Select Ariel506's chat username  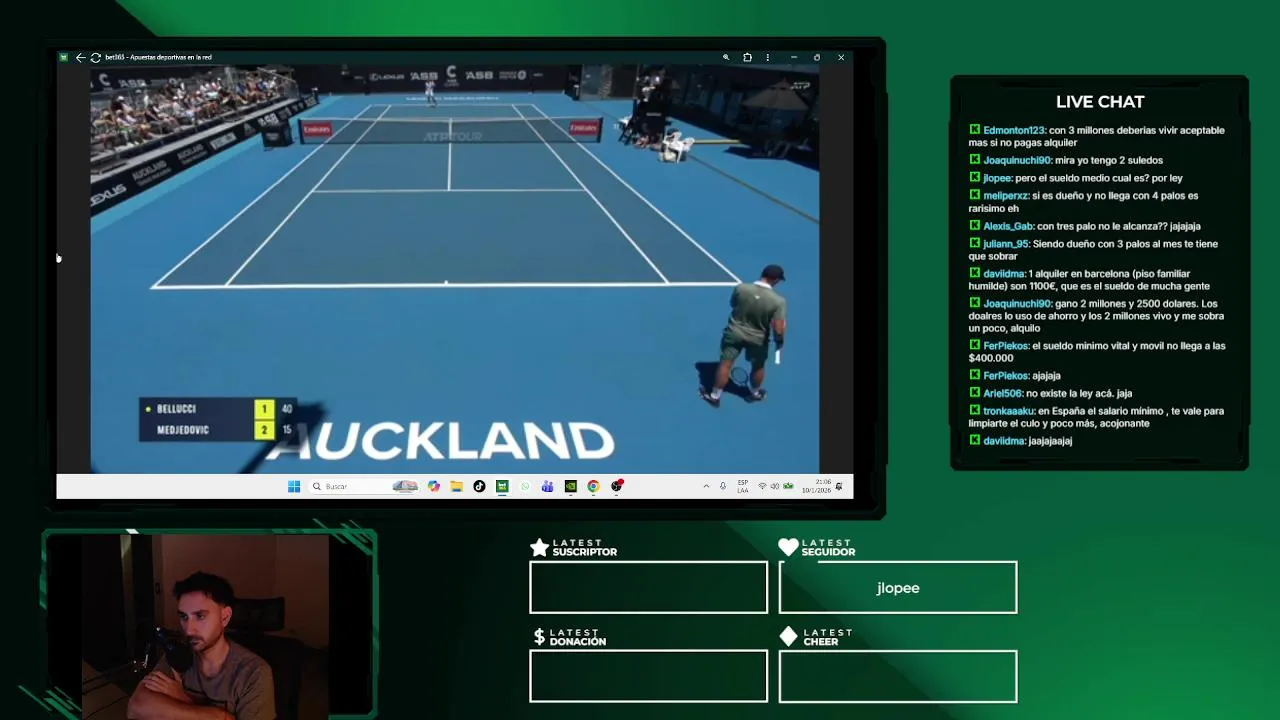coord(1003,394)
